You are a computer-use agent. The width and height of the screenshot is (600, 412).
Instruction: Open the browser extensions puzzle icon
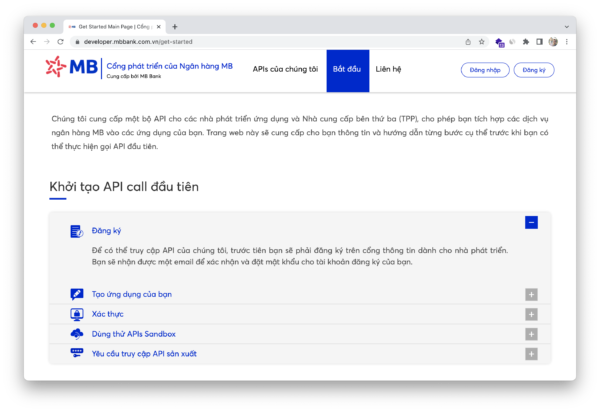(525, 42)
